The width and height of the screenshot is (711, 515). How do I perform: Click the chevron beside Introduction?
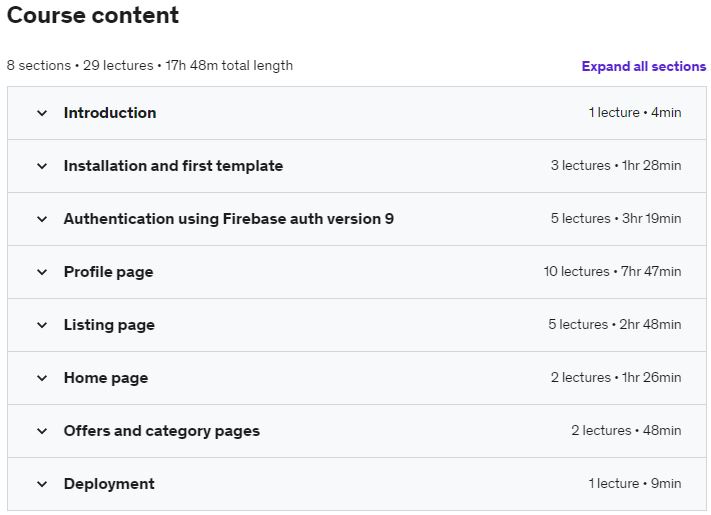pos(42,113)
